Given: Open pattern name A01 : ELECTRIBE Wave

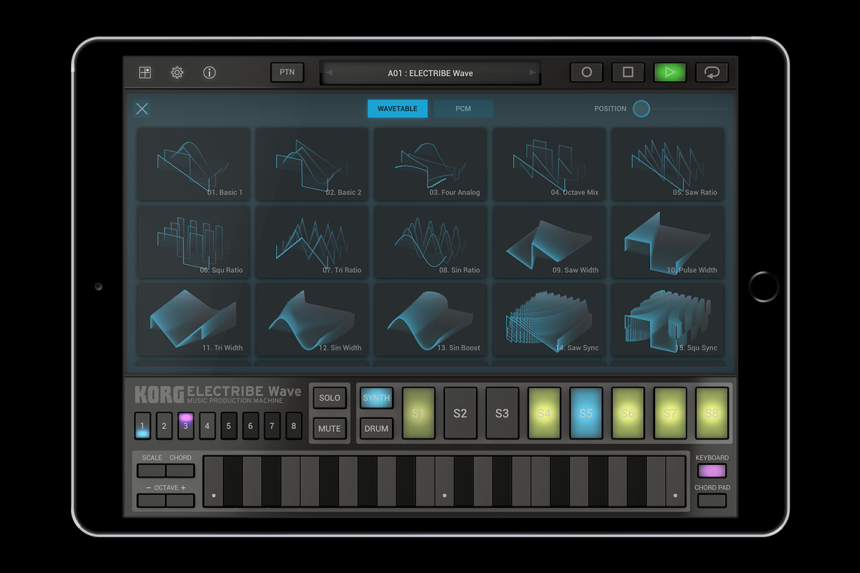Looking at the screenshot, I should tap(430, 73).
